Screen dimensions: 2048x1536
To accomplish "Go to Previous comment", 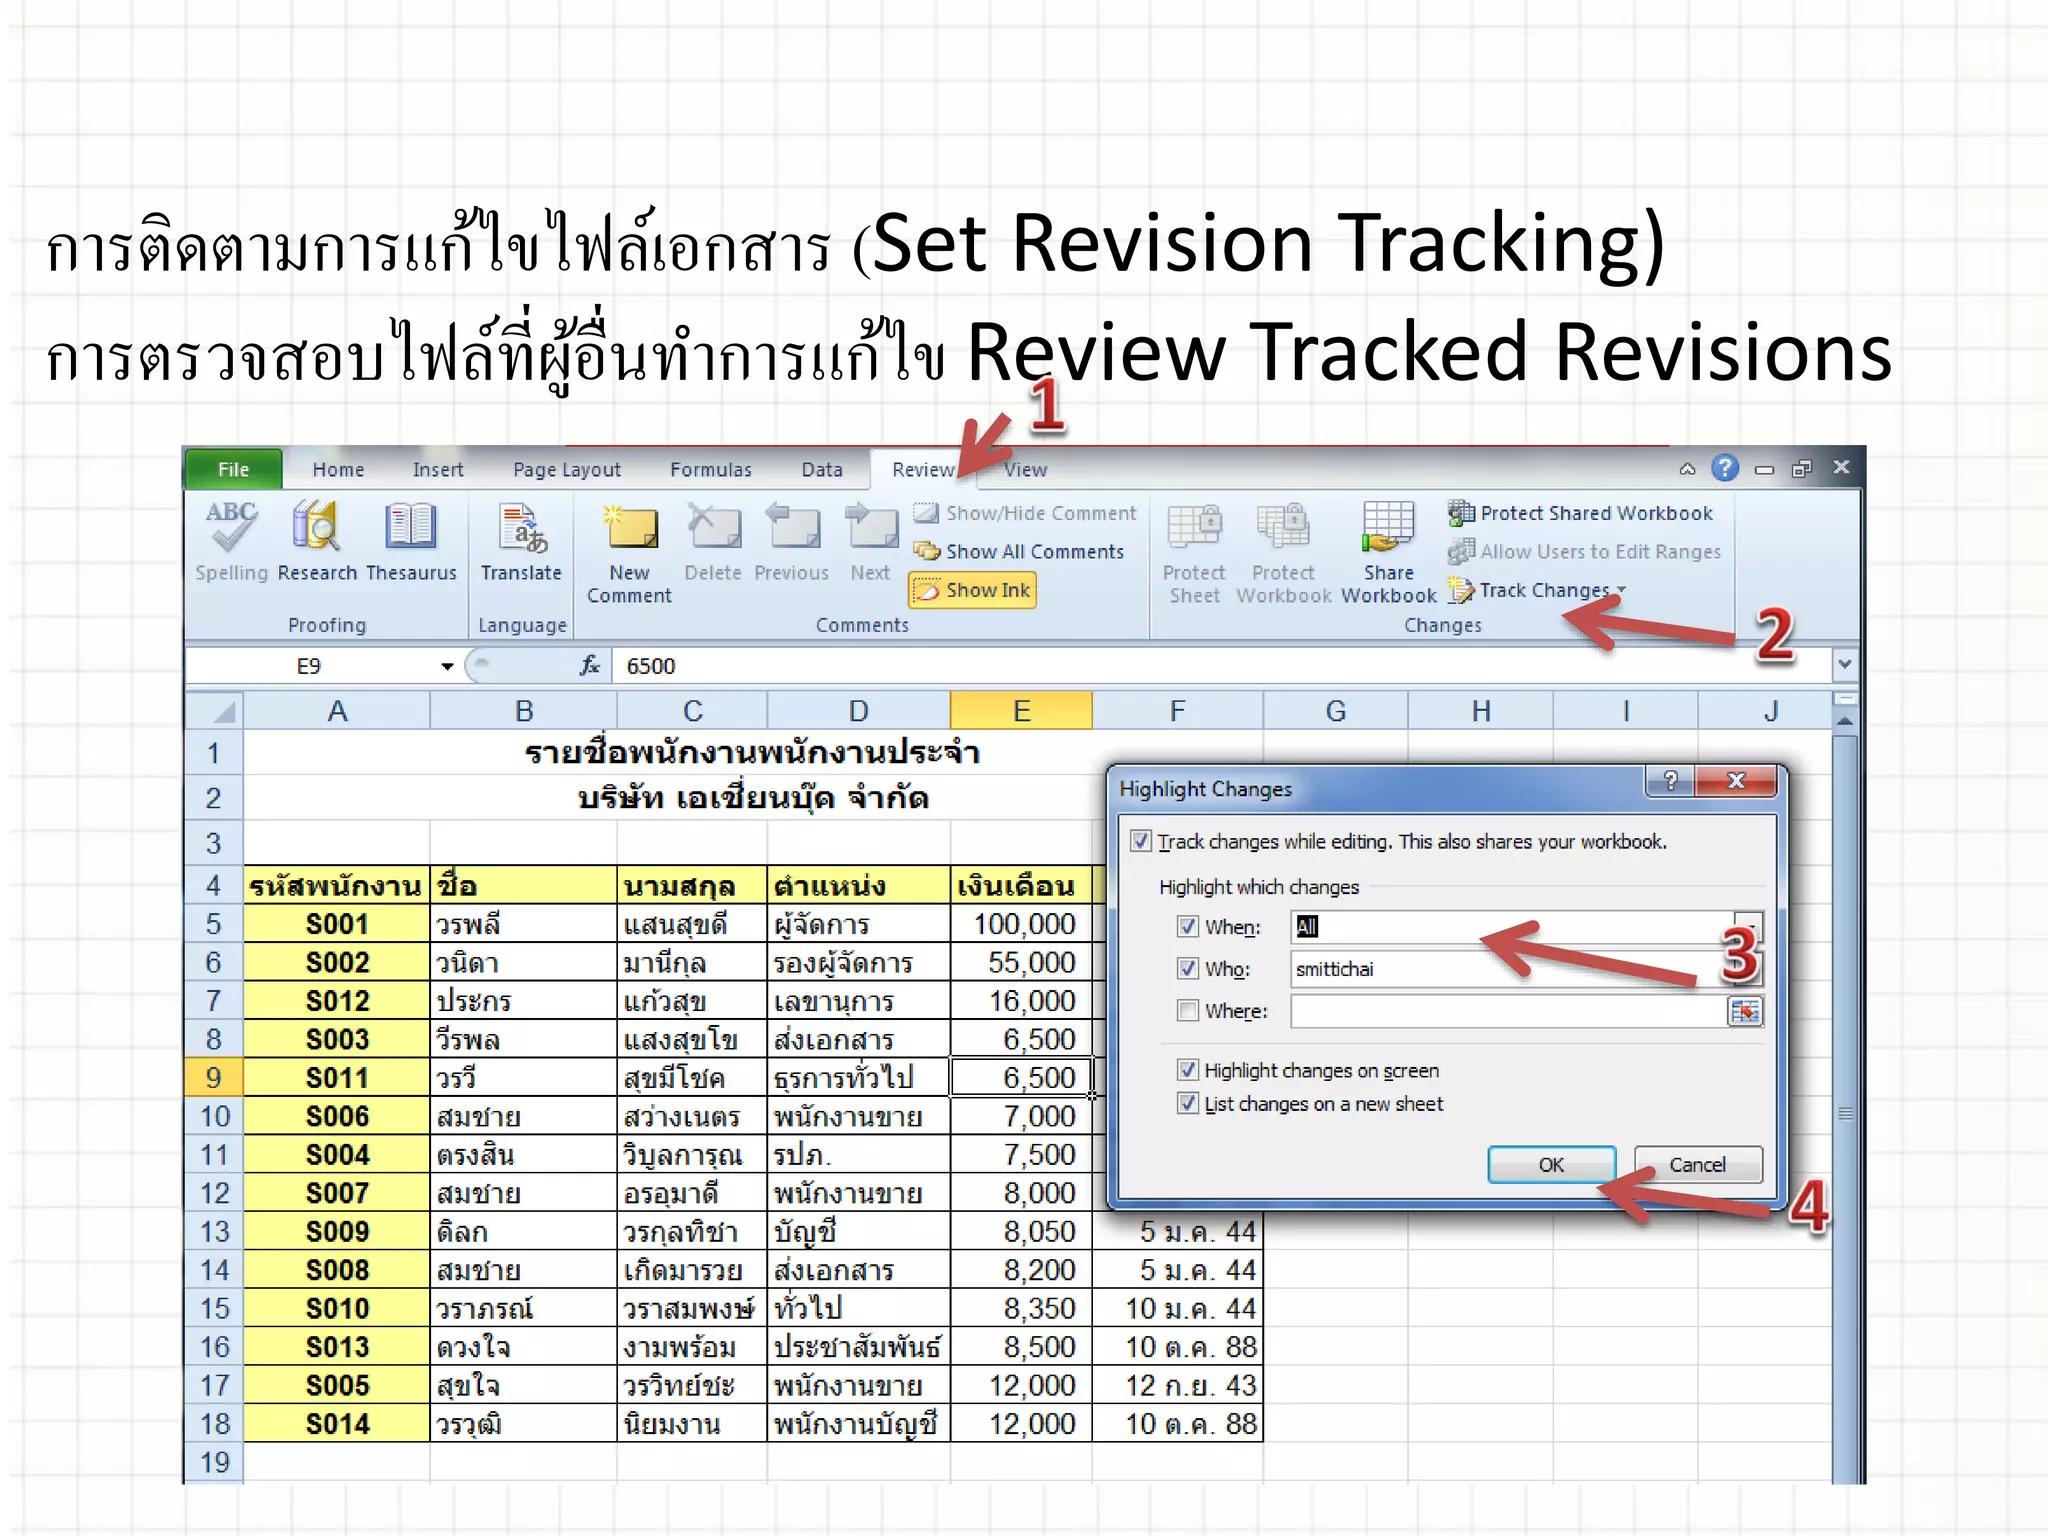I will pyautogui.click(x=792, y=541).
